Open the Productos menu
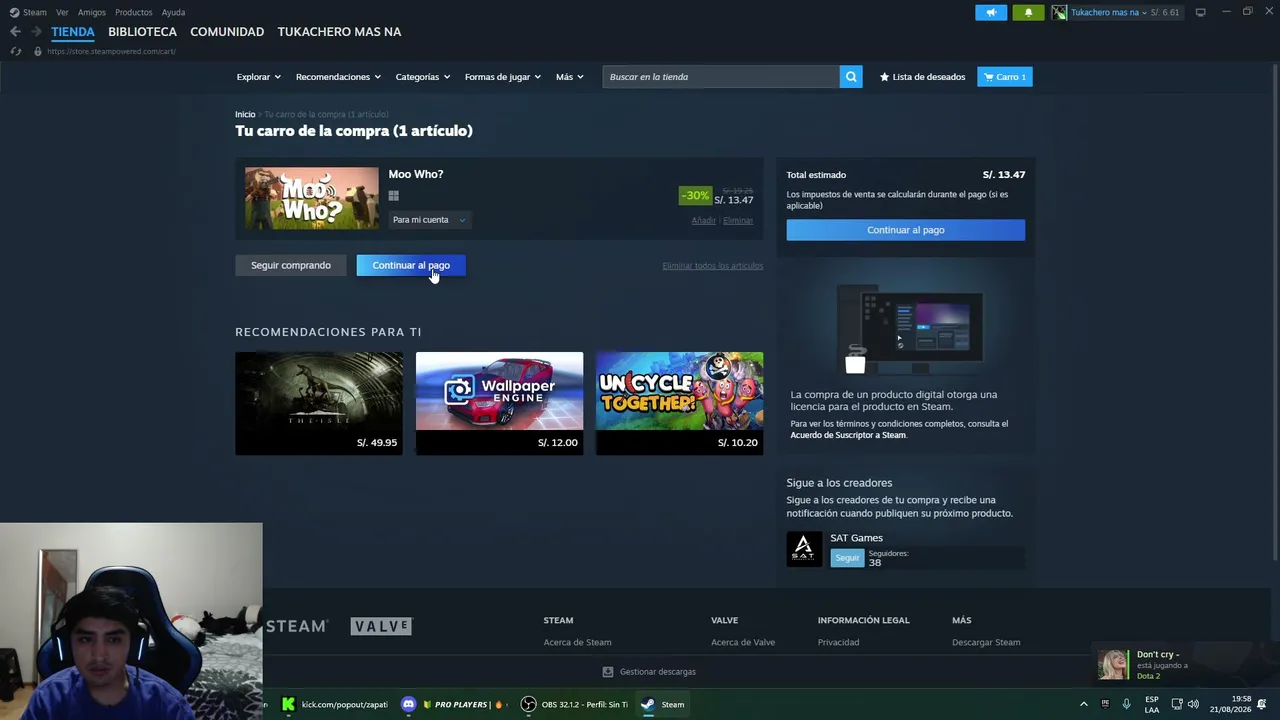 coord(134,12)
